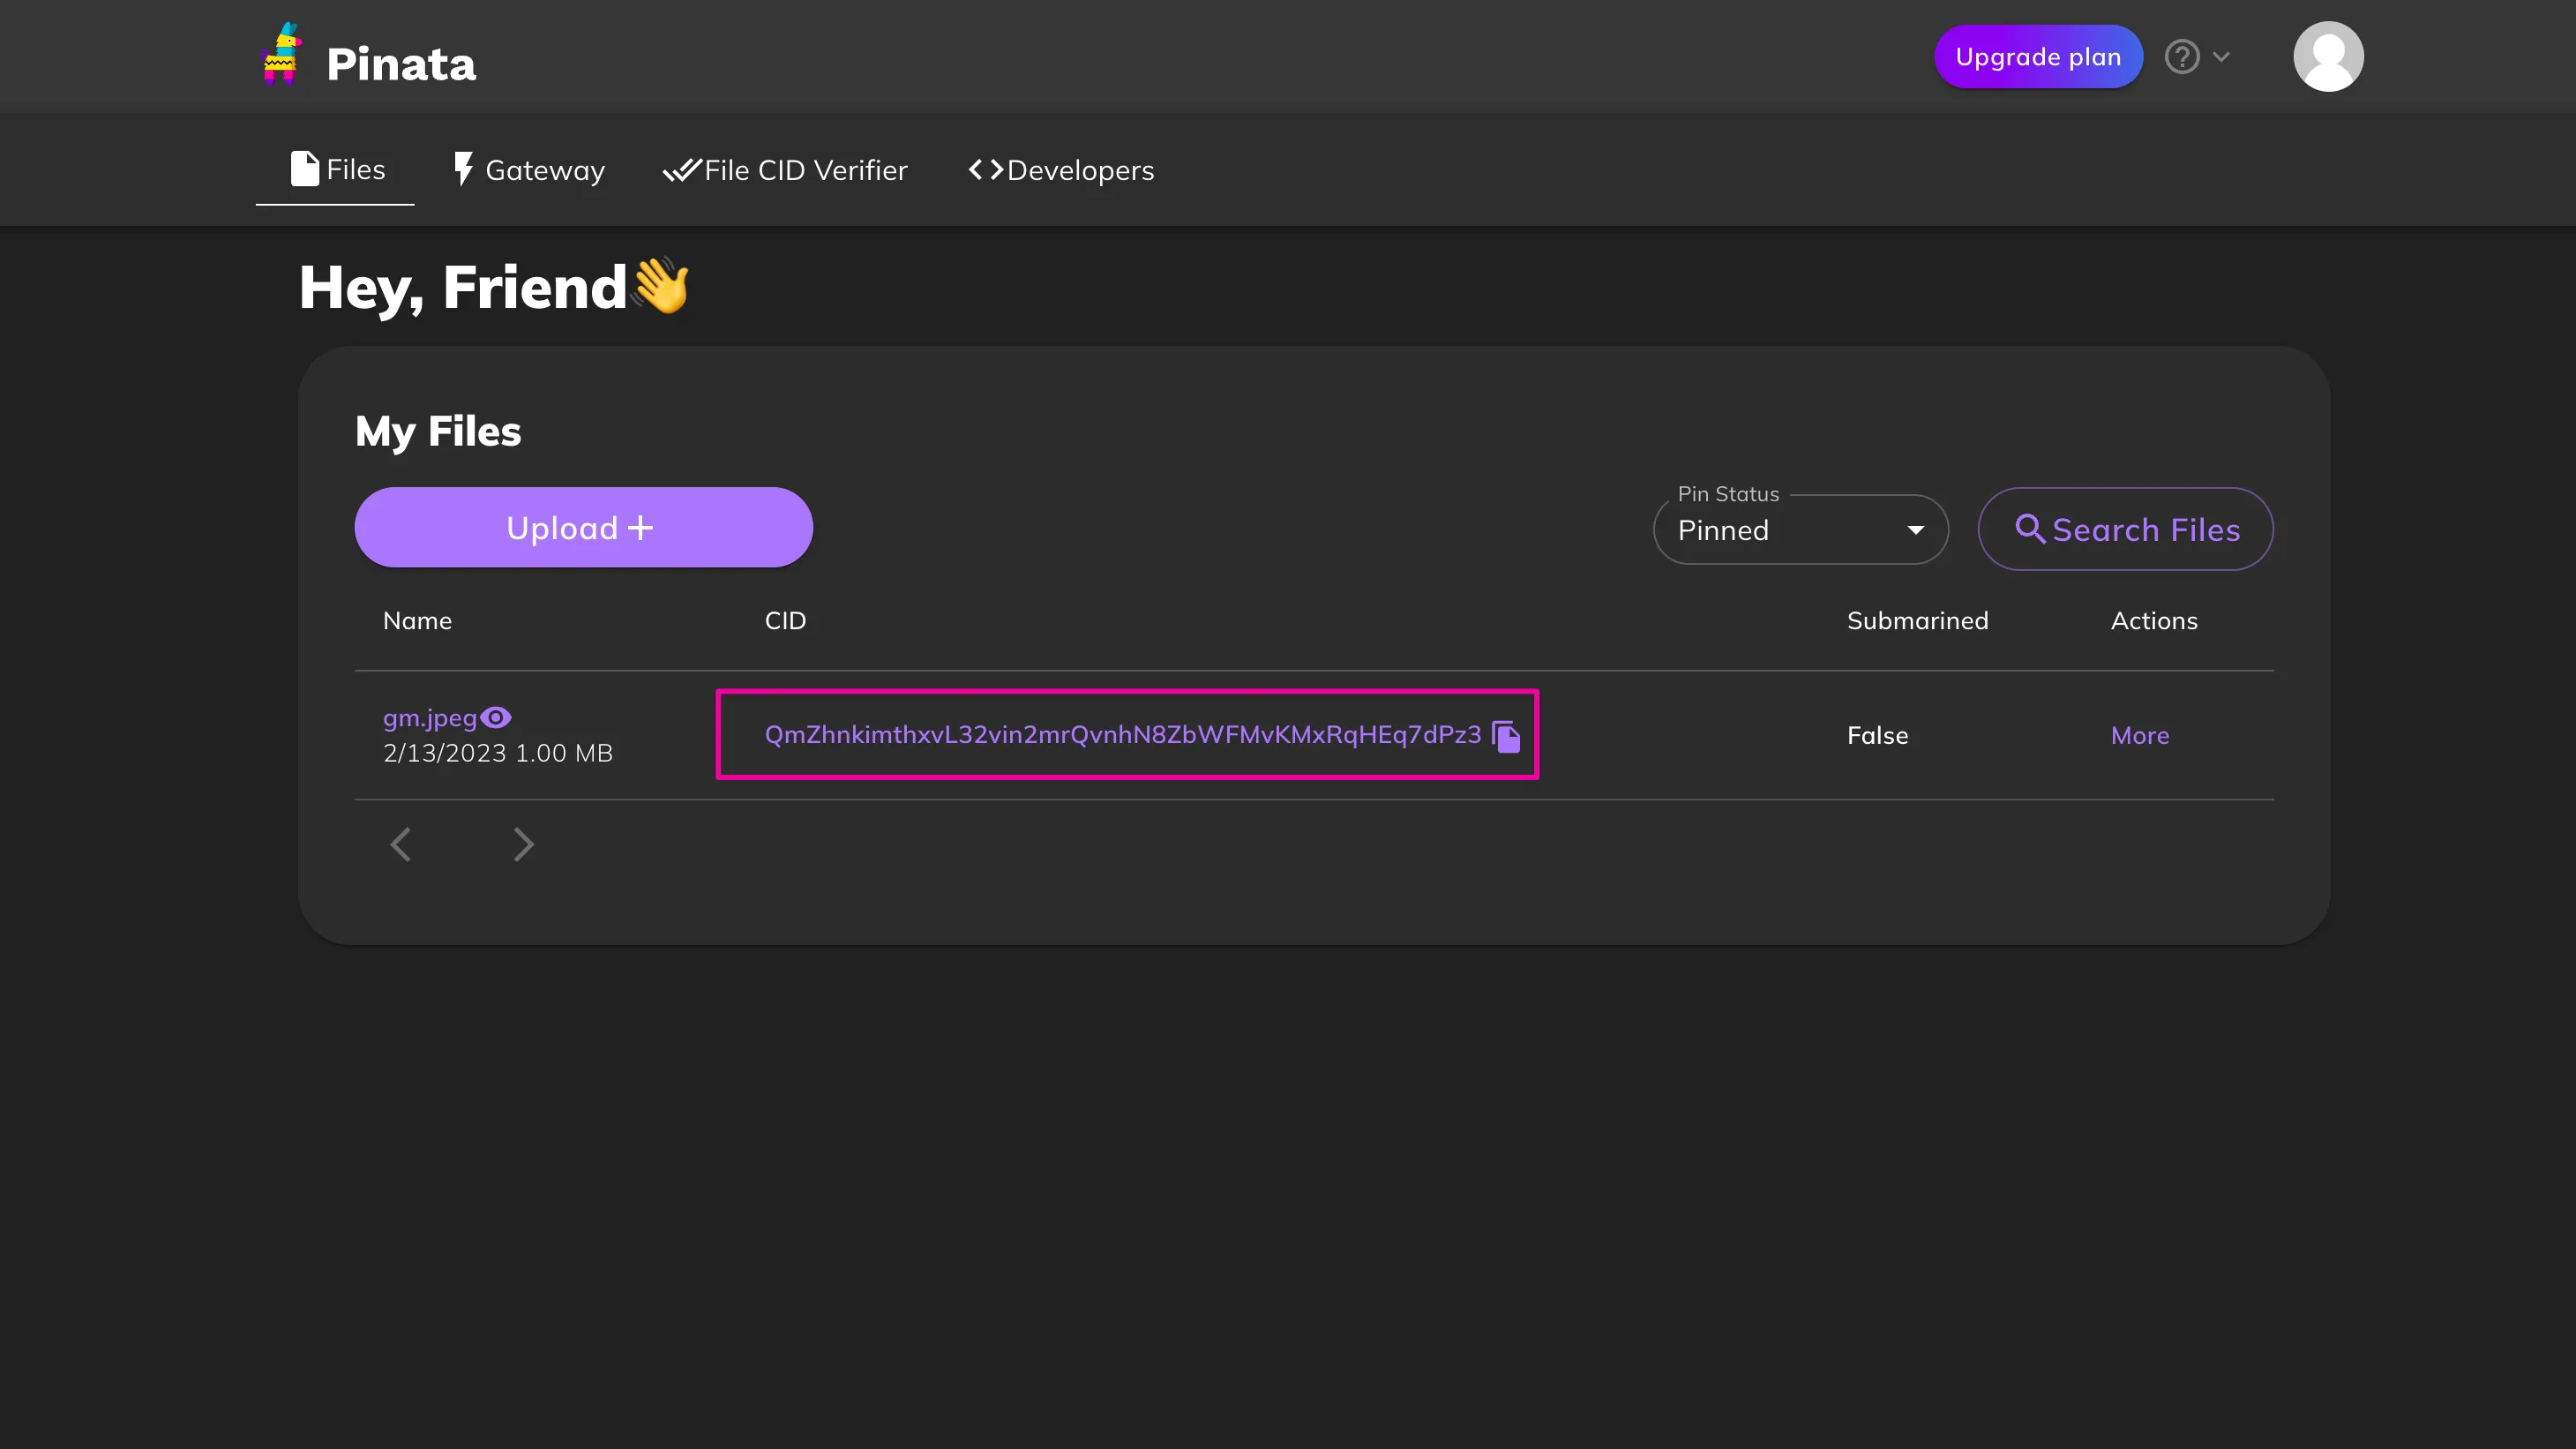The width and height of the screenshot is (2576, 1449).
Task: Go to the Developers tab
Action: 1061,170
